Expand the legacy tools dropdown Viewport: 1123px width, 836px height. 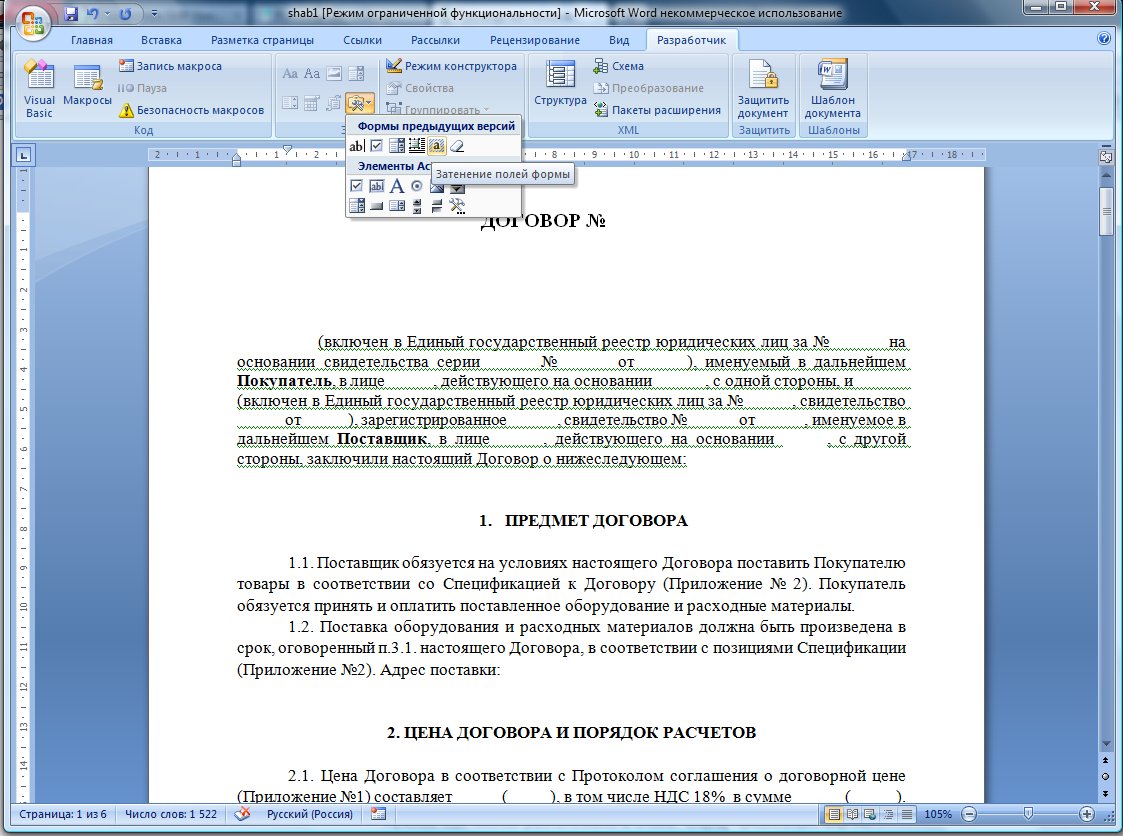coord(360,103)
